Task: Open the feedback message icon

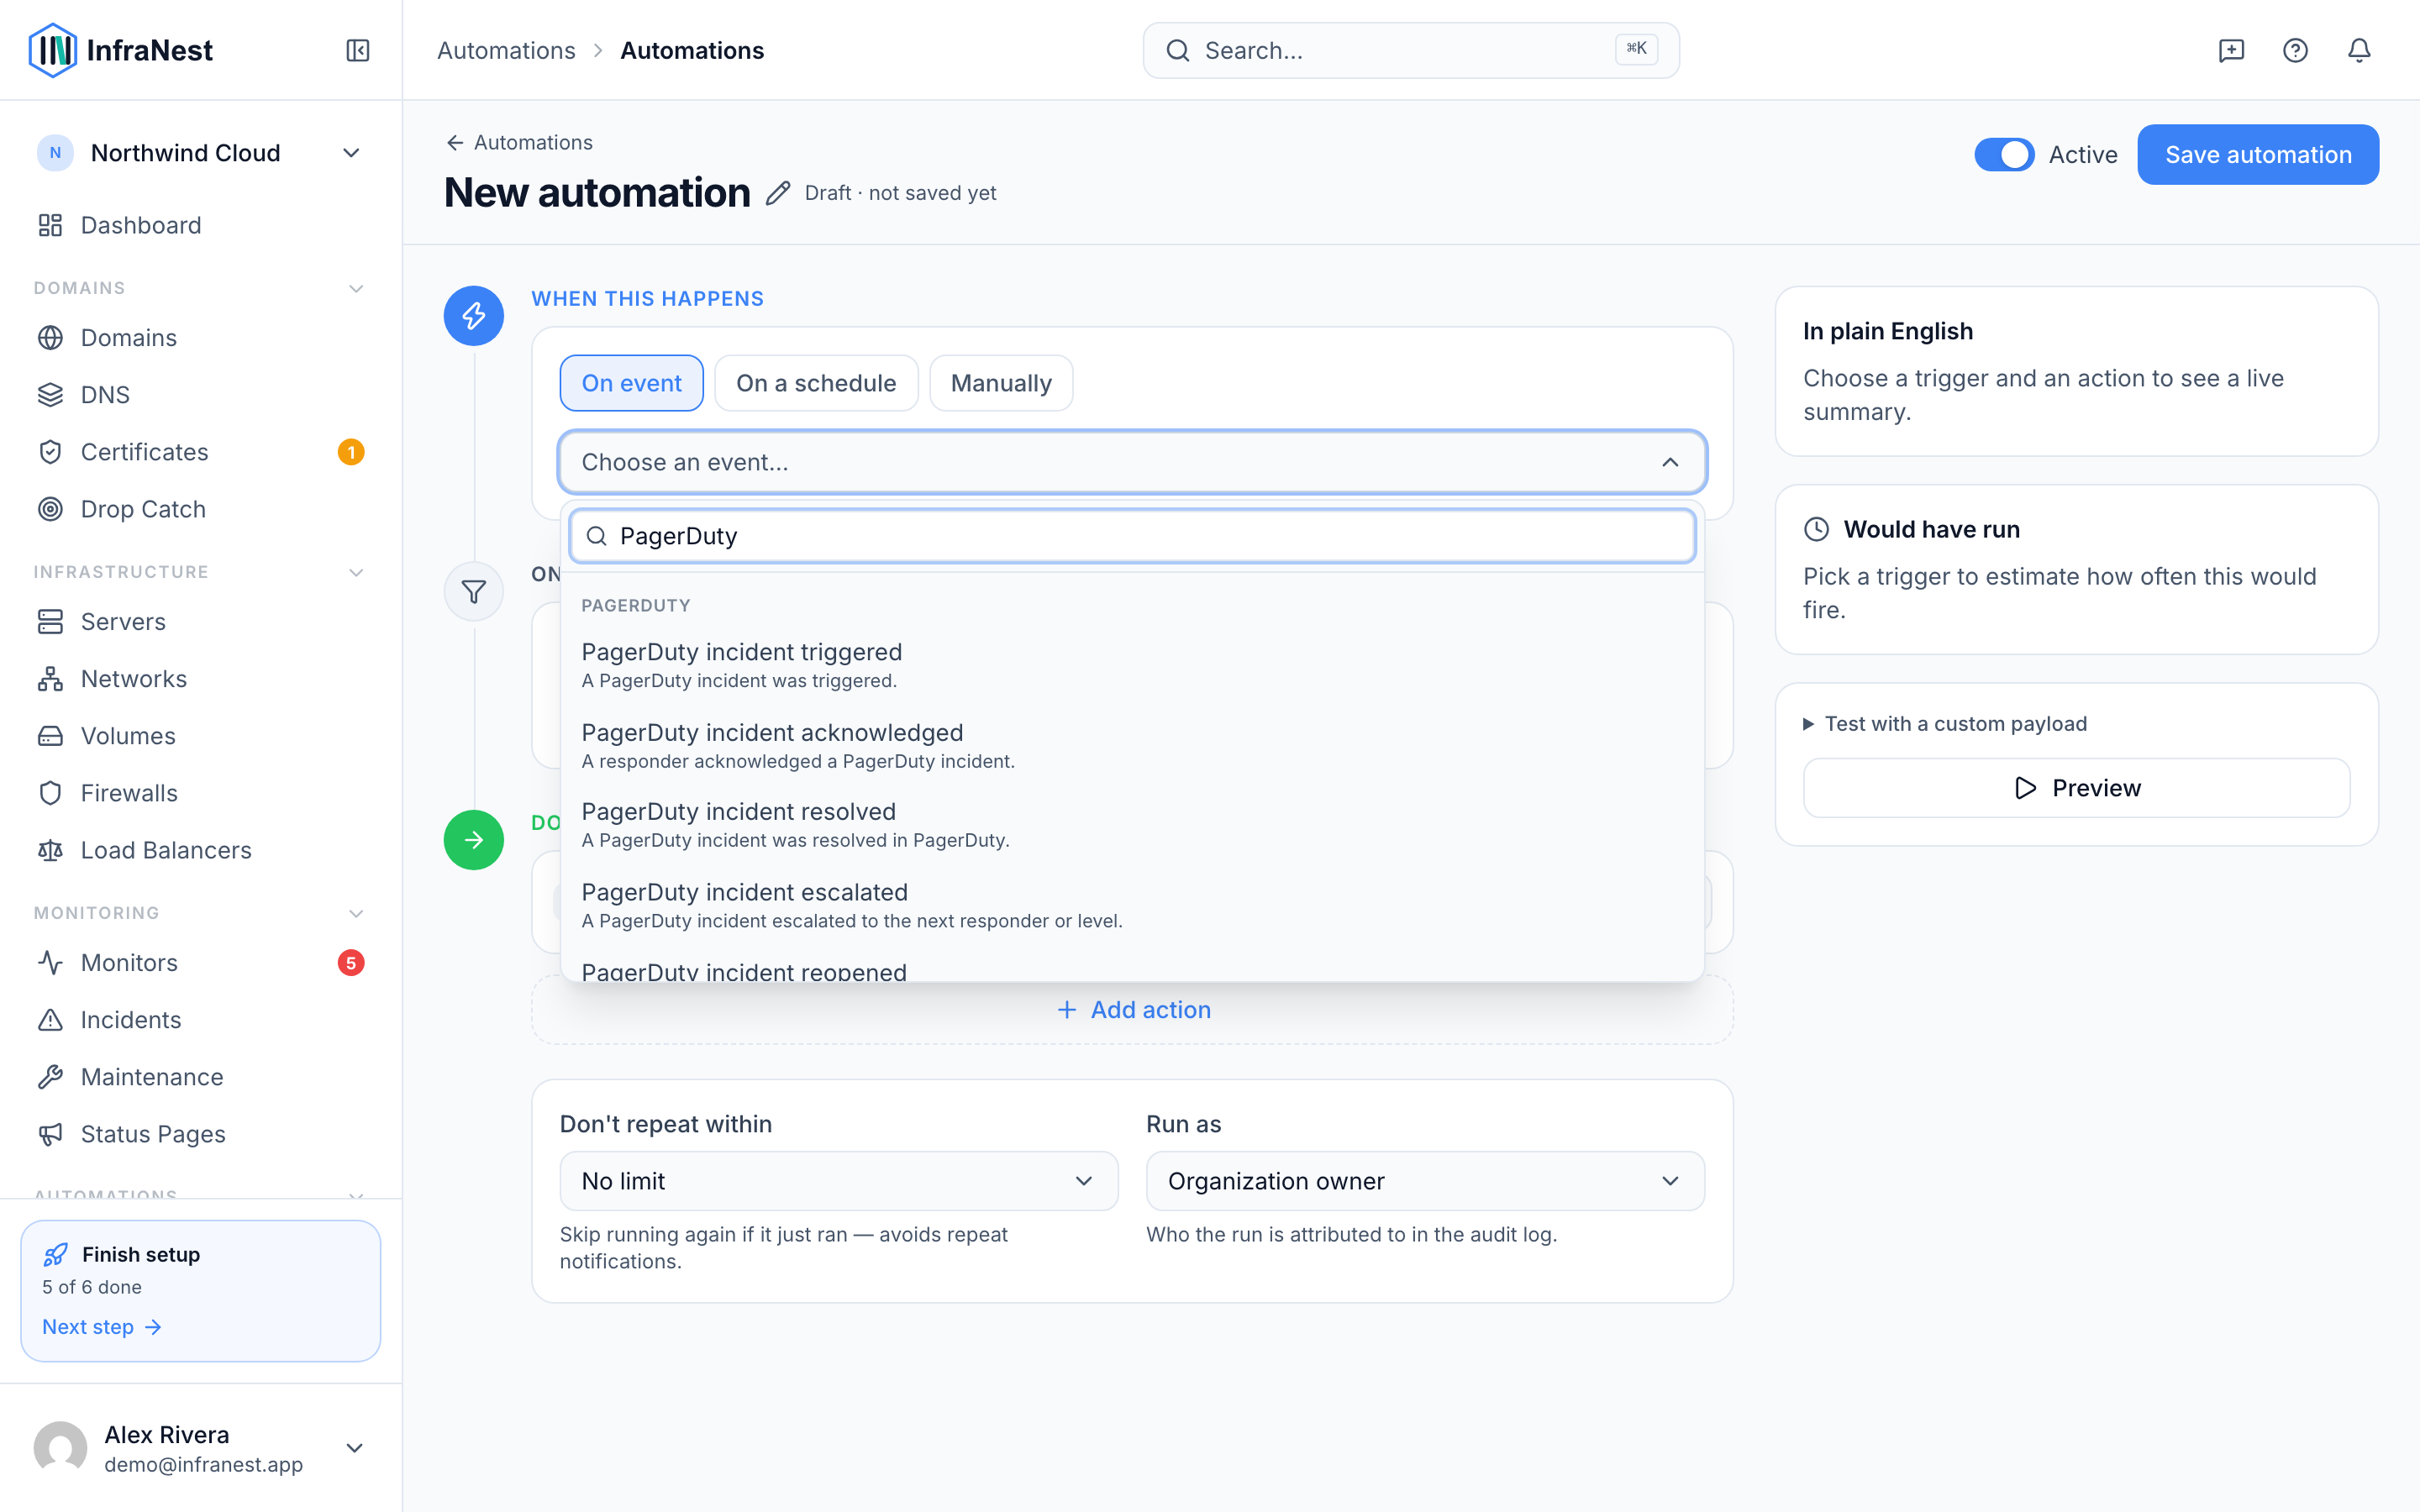Action: pyautogui.click(x=2231, y=50)
